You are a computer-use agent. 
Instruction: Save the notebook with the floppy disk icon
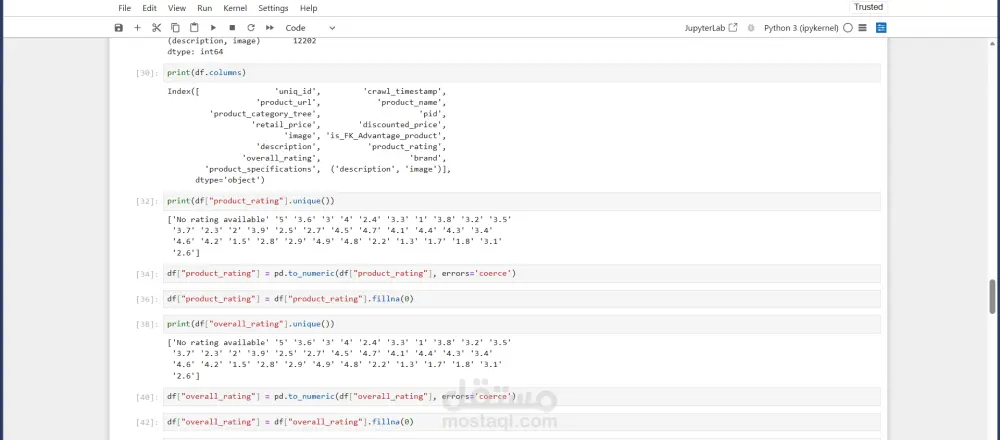[119, 28]
